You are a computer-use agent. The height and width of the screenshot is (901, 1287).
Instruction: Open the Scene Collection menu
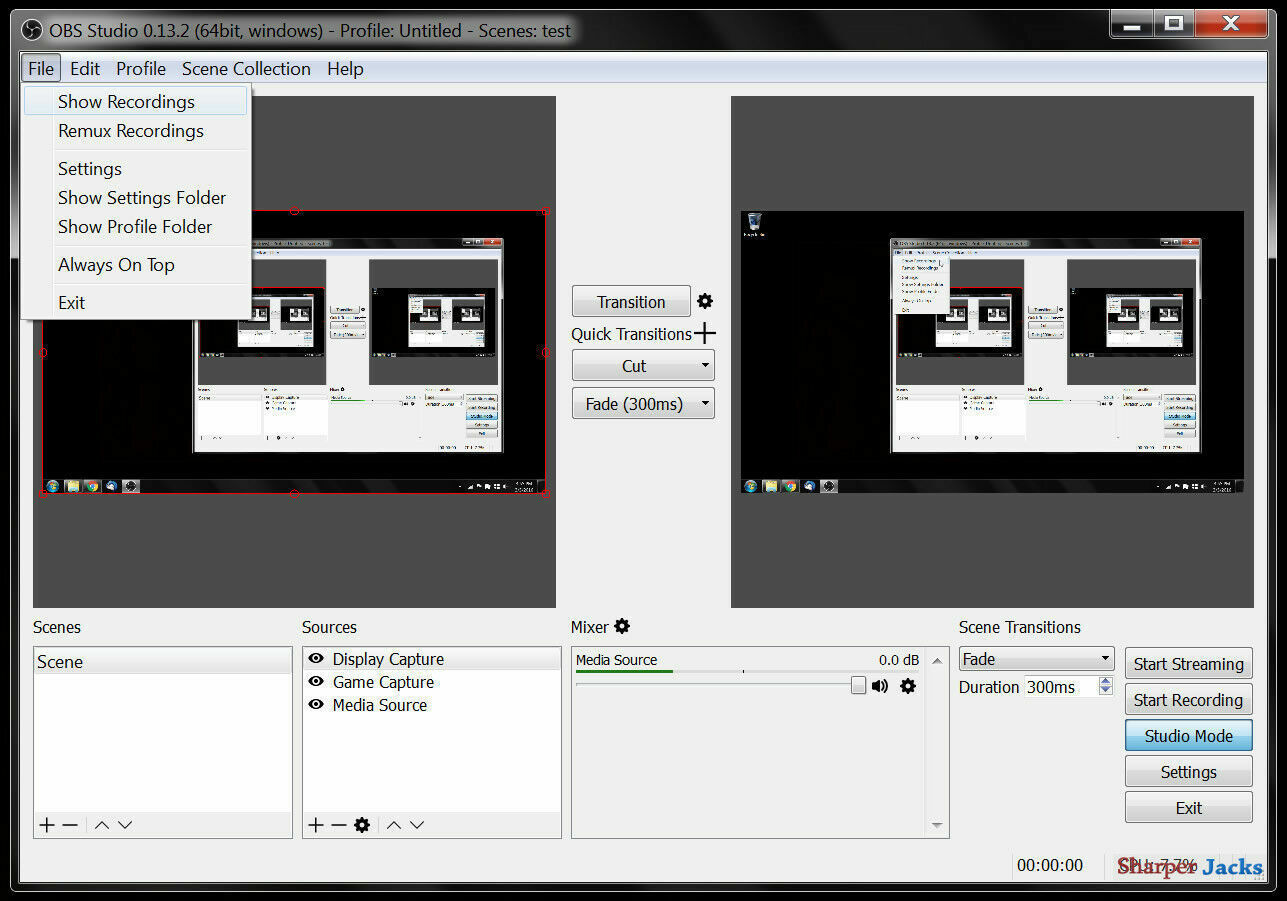(x=246, y=69)
